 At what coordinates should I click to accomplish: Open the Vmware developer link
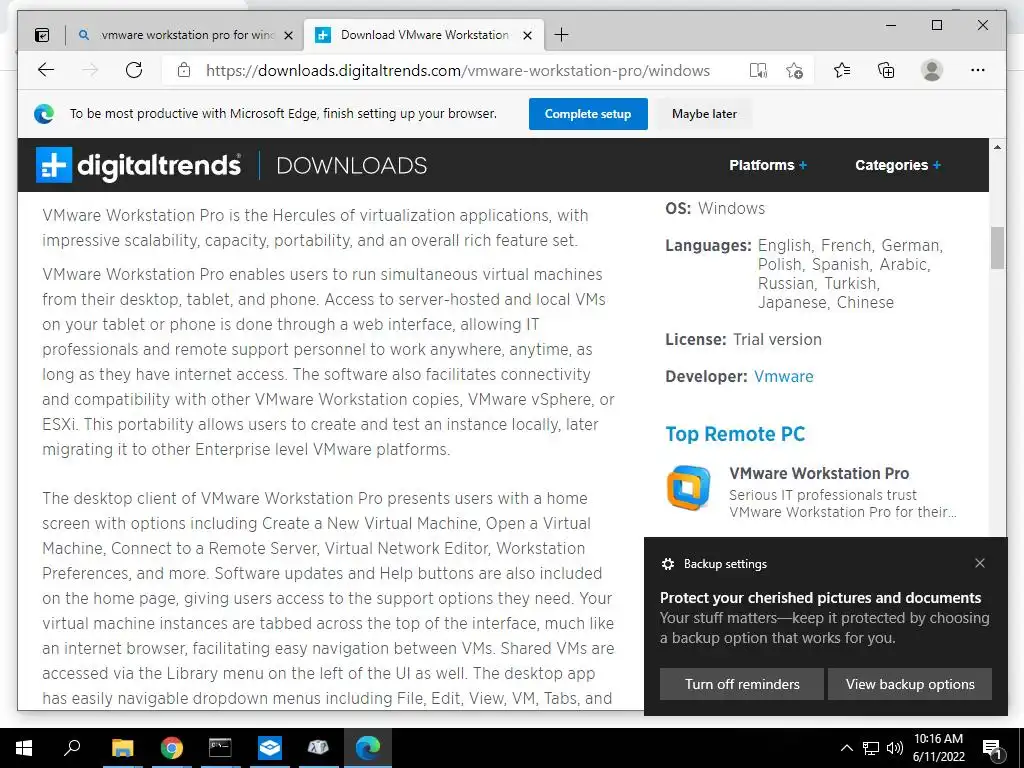[784, 376]
